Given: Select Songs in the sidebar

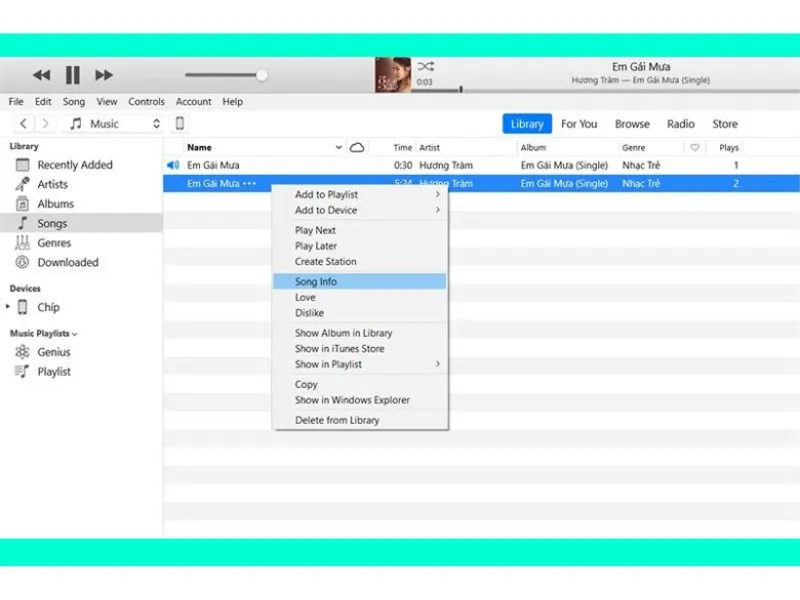Looking at the screenshot, I should pyautogui.click(x=82, y=223).
